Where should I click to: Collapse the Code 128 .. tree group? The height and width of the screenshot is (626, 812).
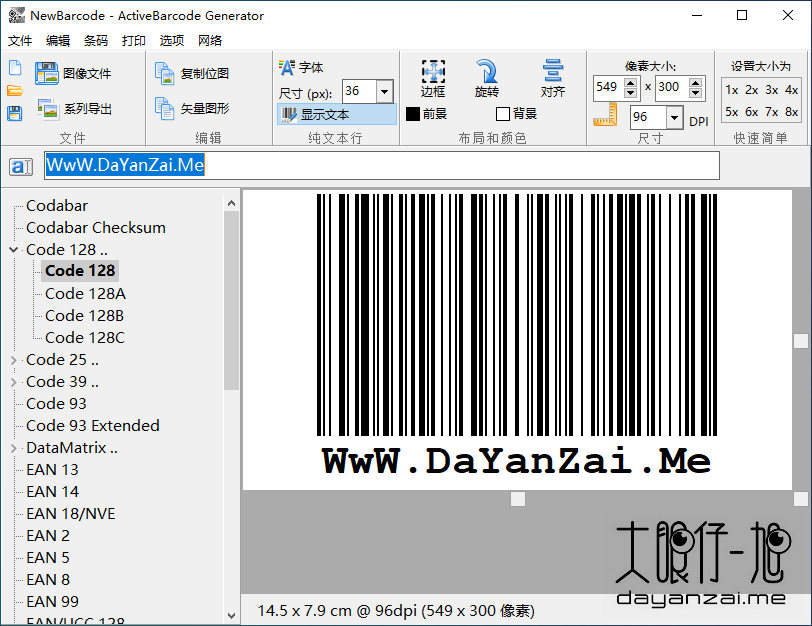(13, 250)
